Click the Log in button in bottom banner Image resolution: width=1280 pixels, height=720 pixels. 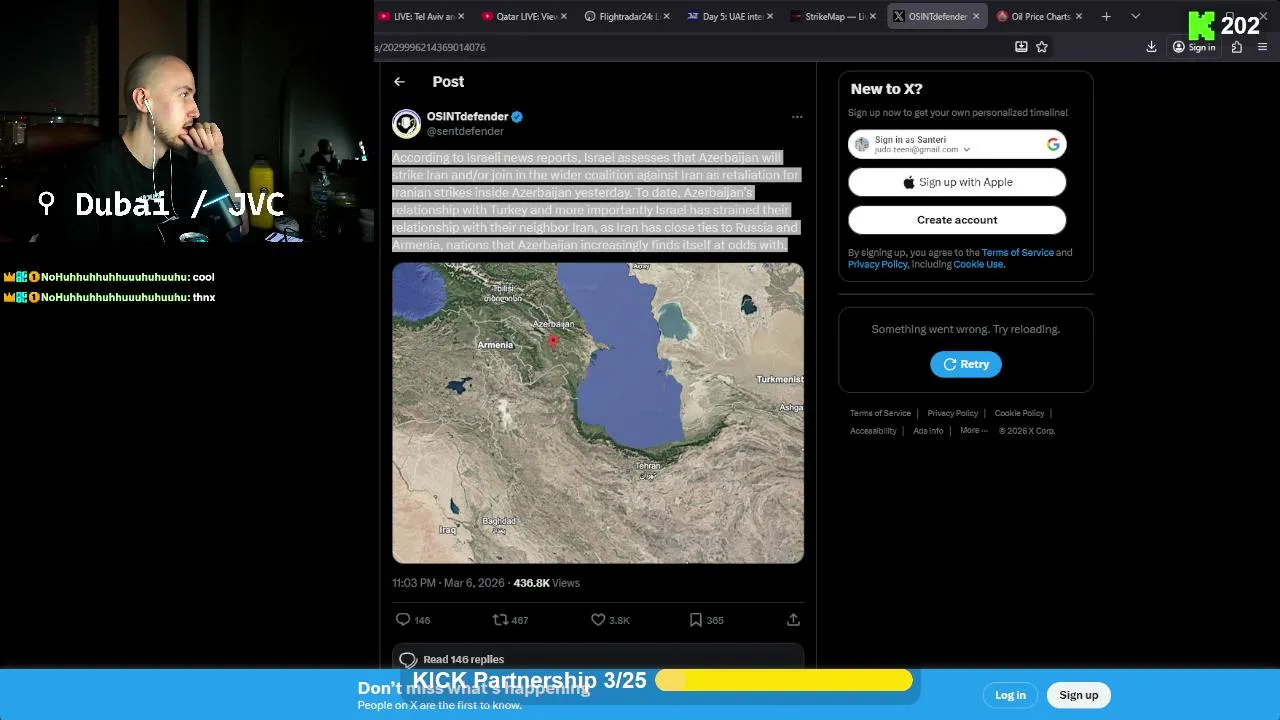[1010, 695]
